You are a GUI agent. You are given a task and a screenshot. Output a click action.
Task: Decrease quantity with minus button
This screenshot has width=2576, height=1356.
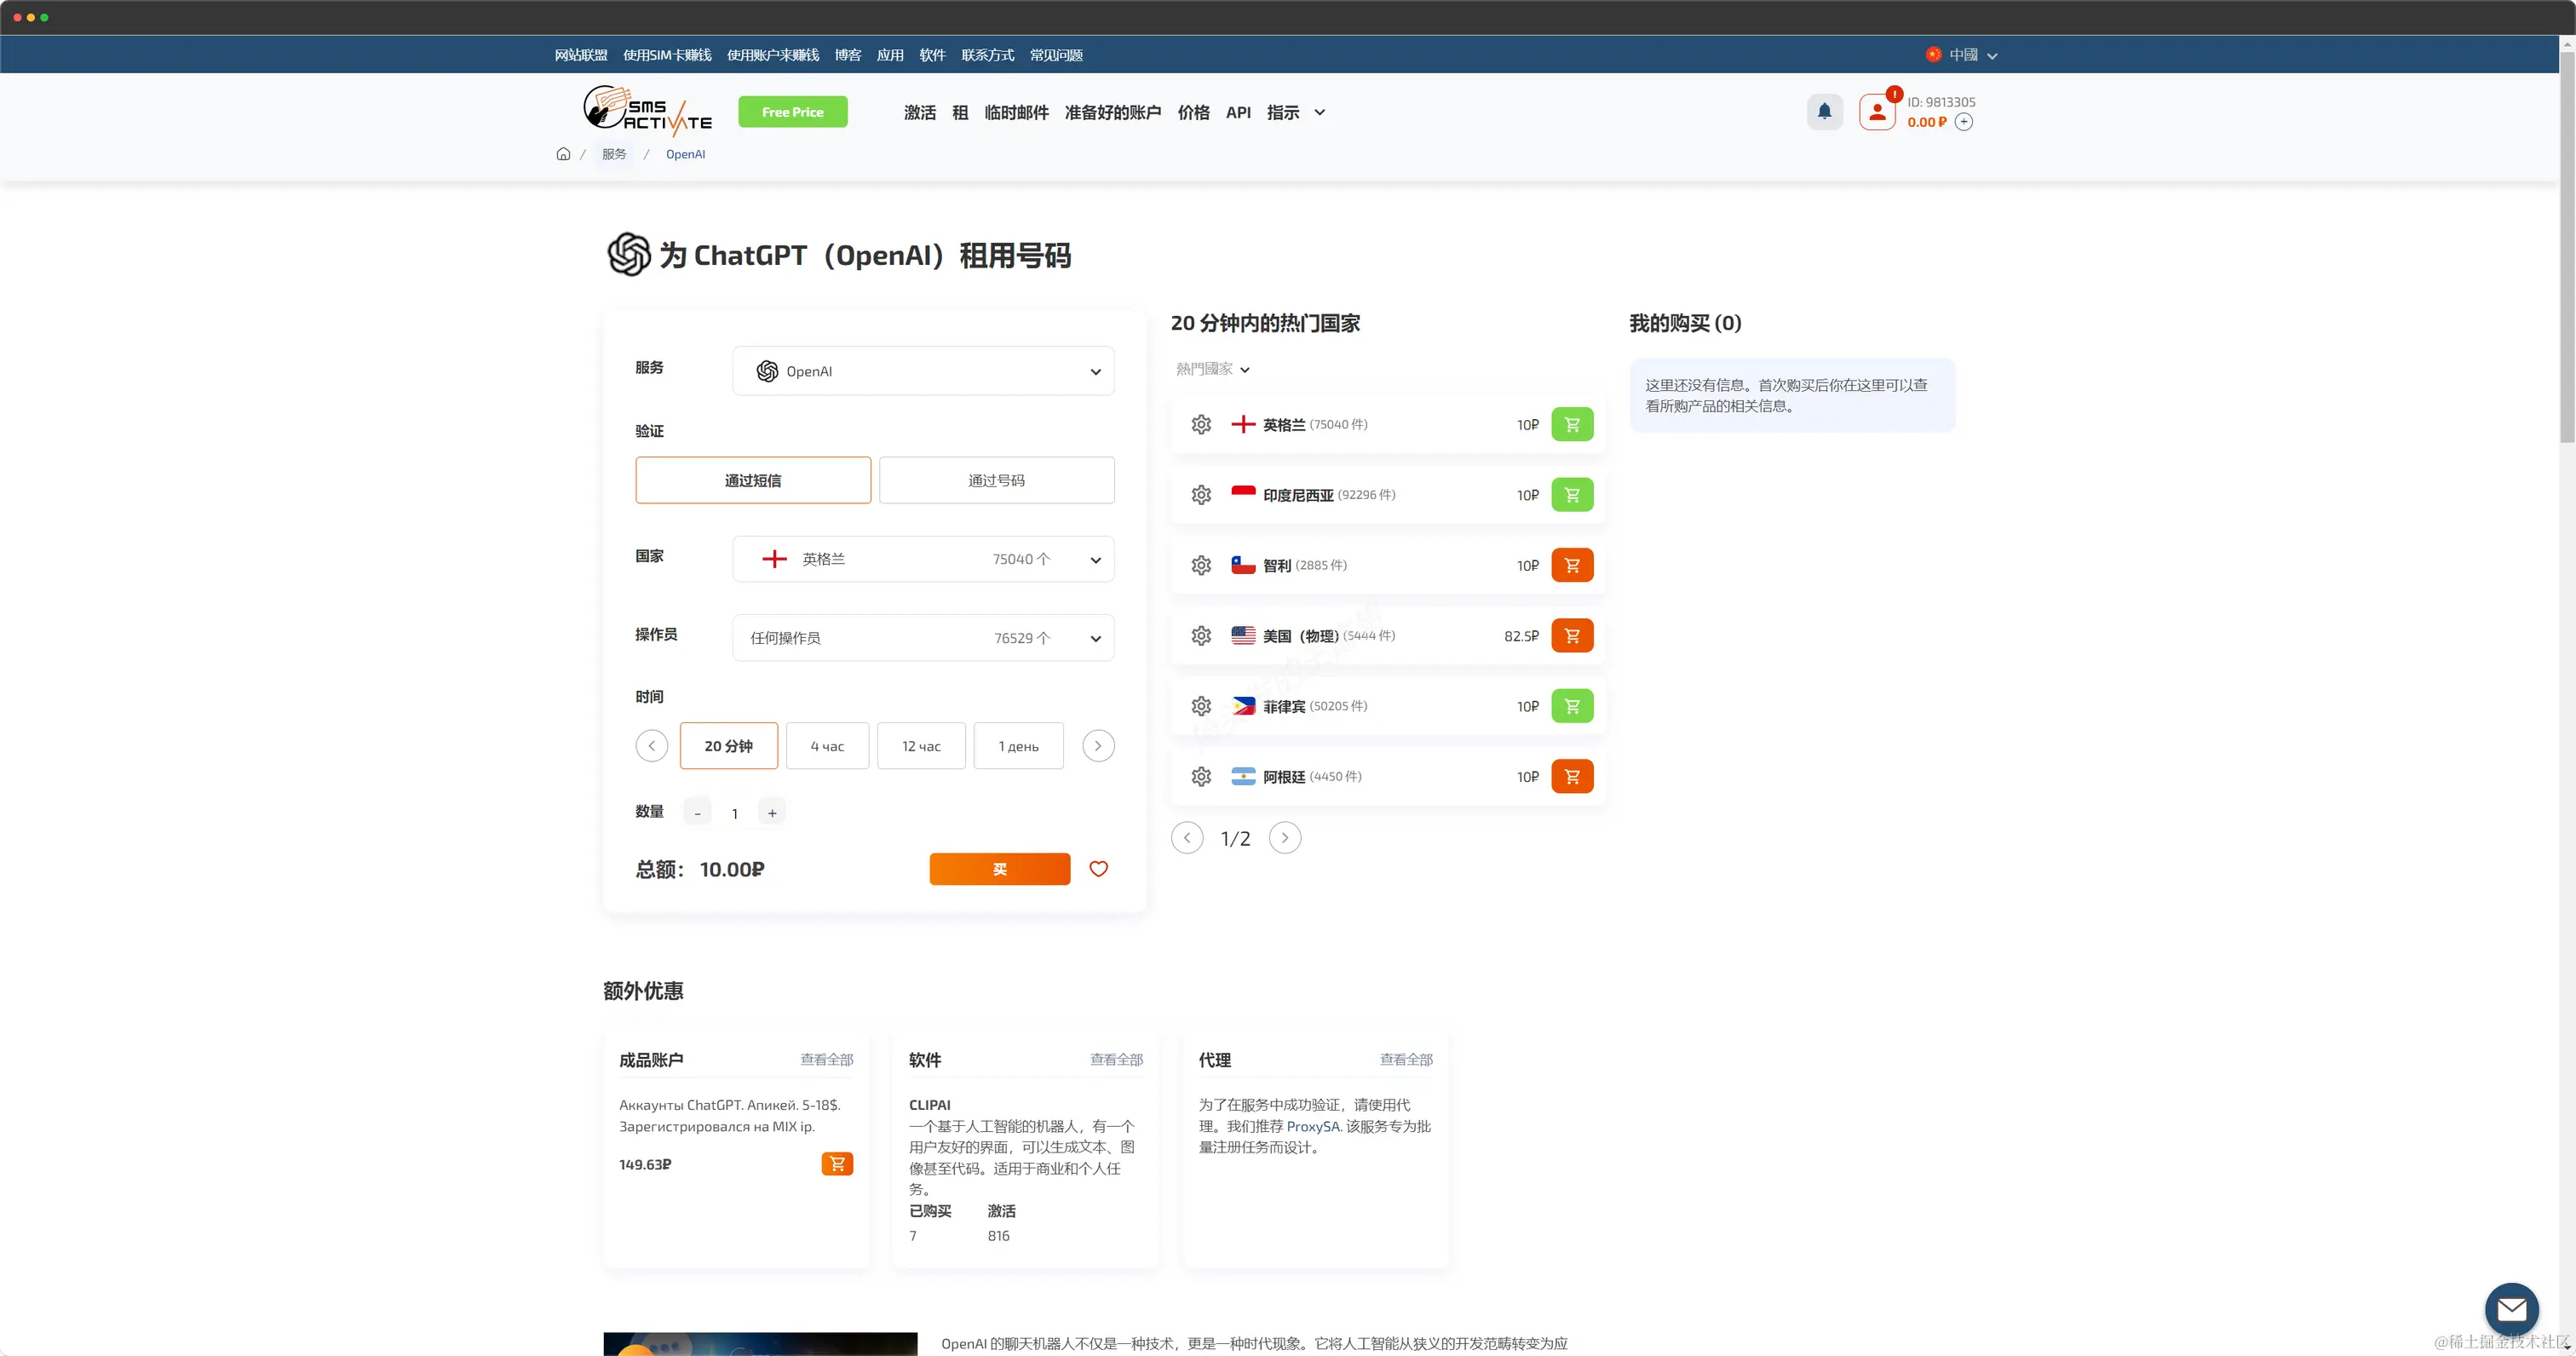click(x=697, y=813)
